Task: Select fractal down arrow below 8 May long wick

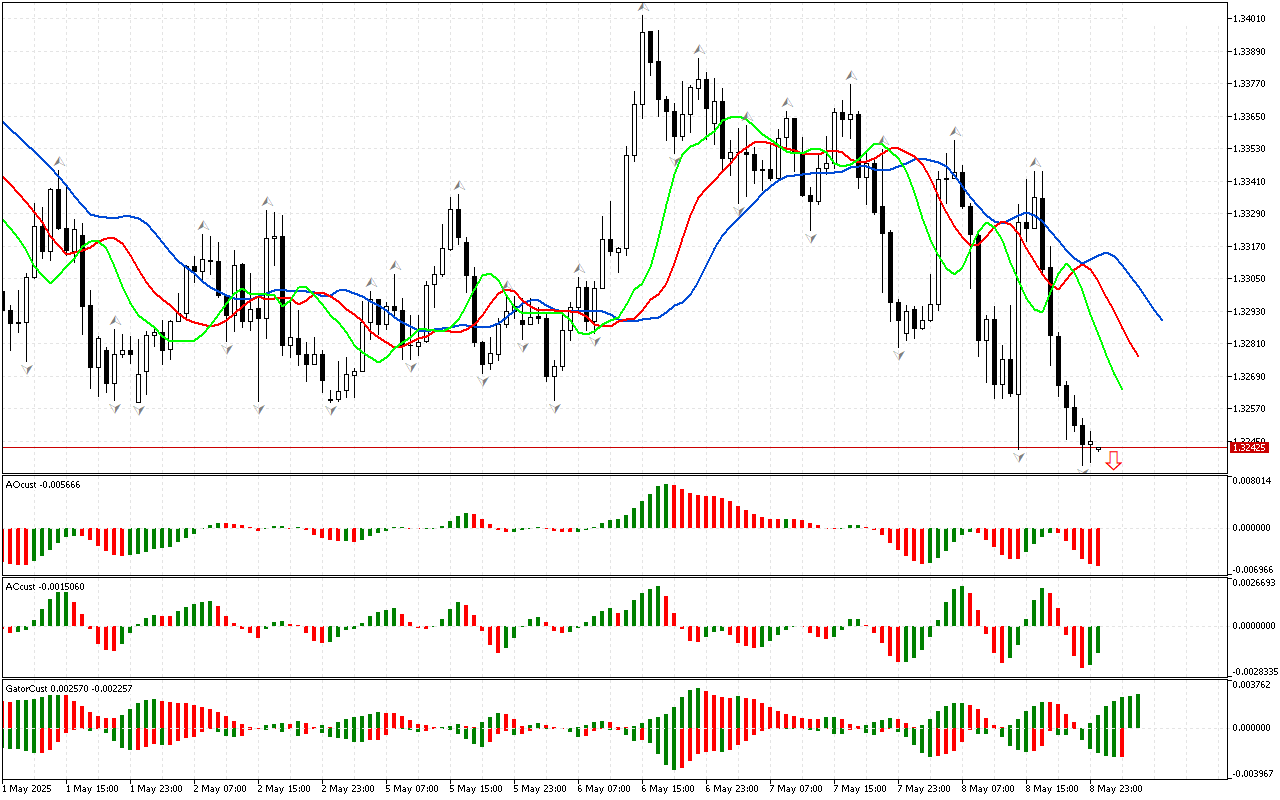Action: [1019, 457]
